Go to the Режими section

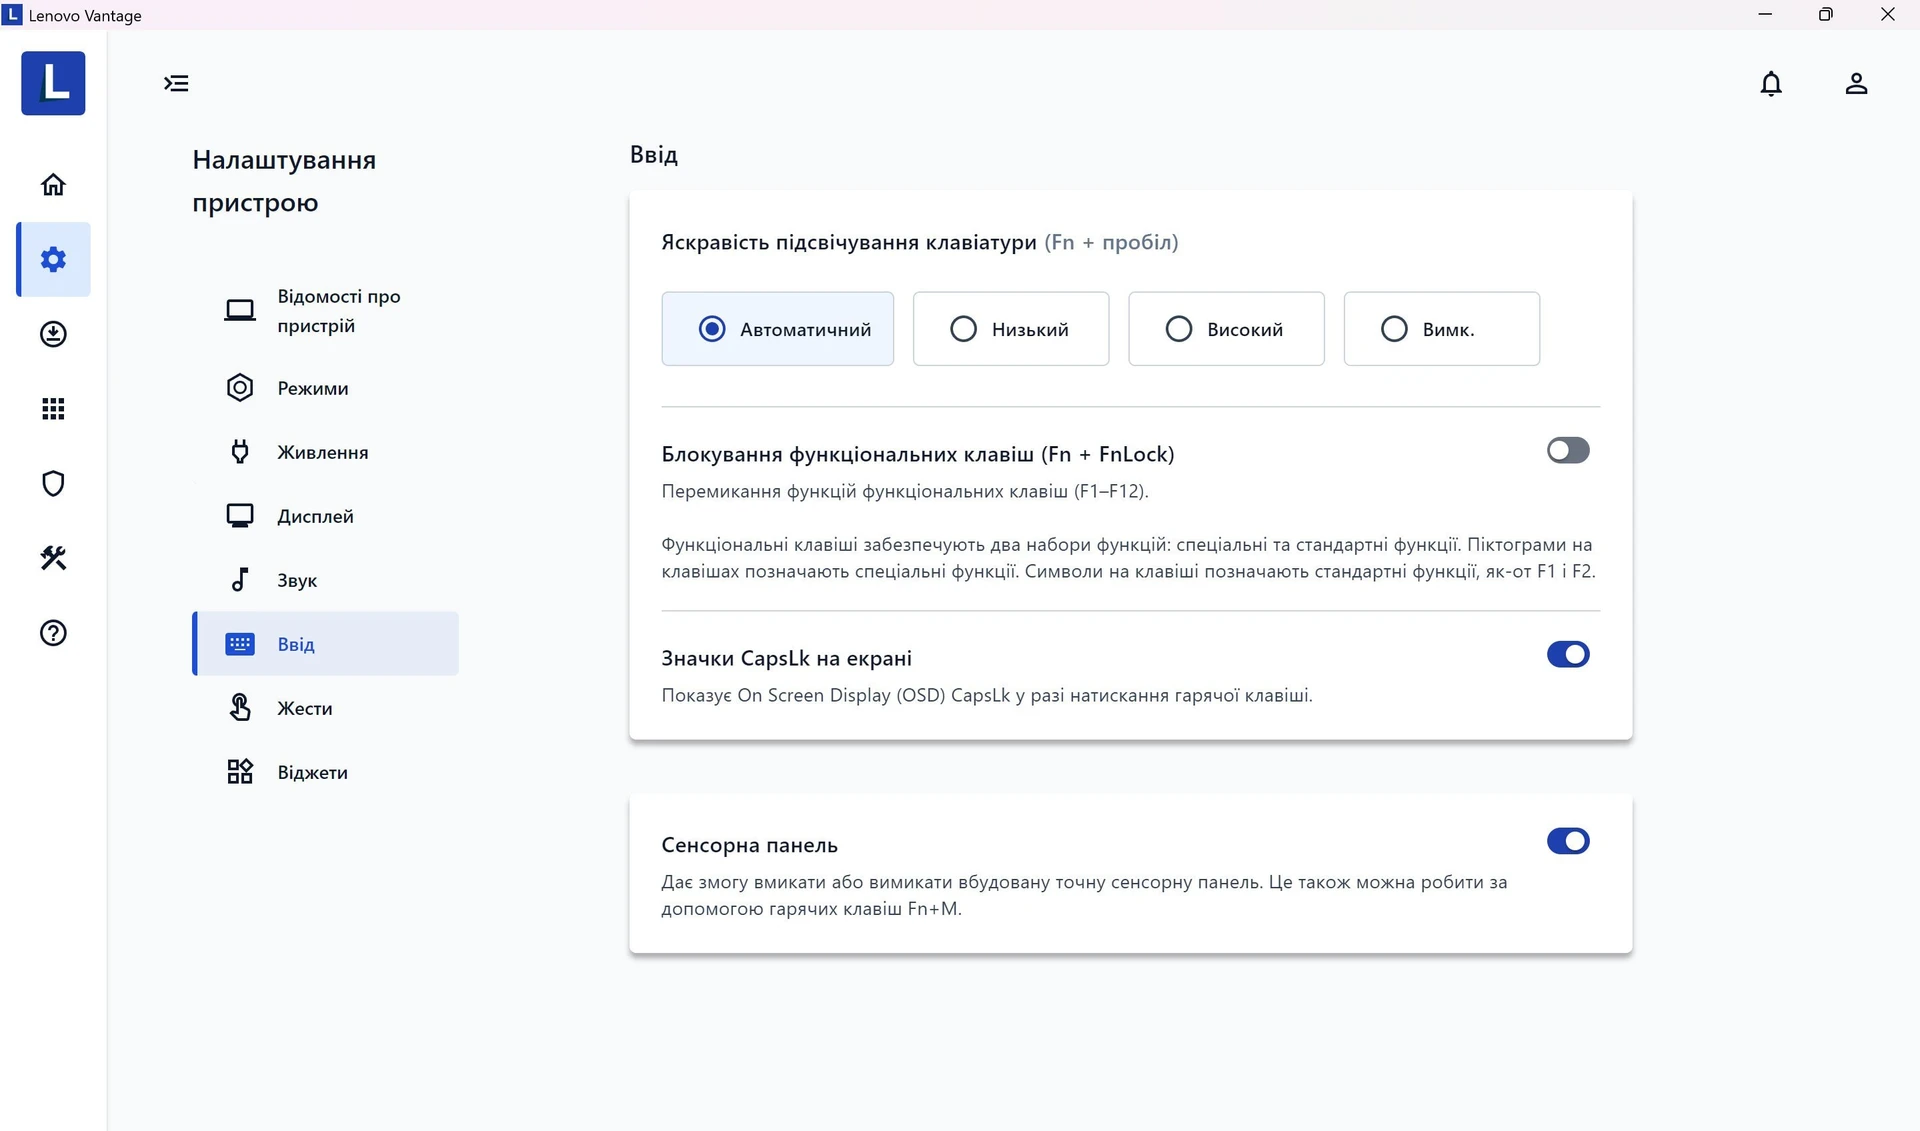tap(325, 388)
